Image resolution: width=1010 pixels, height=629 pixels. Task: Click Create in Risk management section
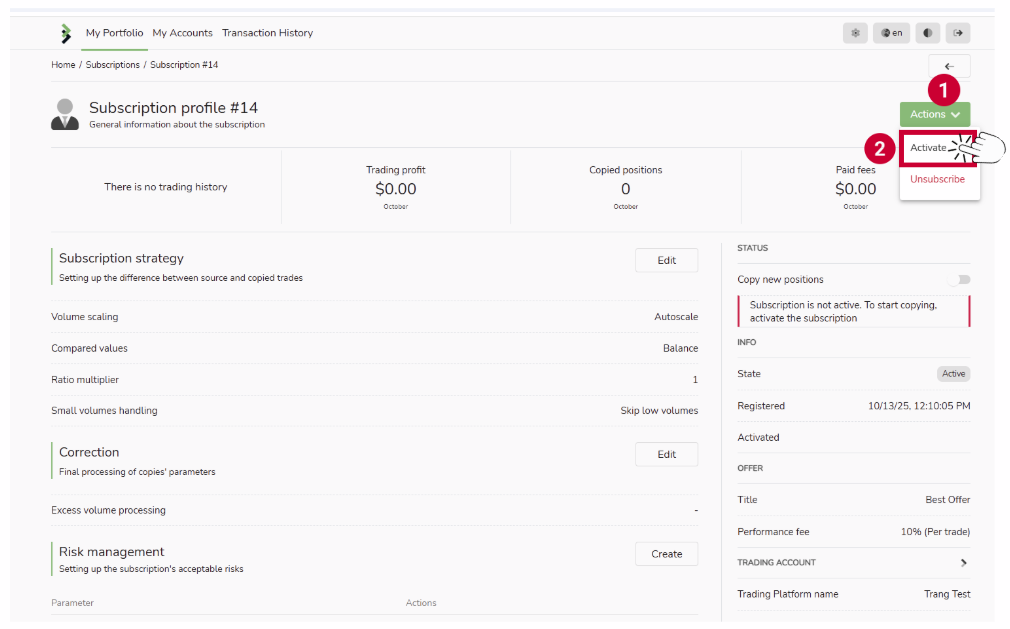tap(666, 554)
